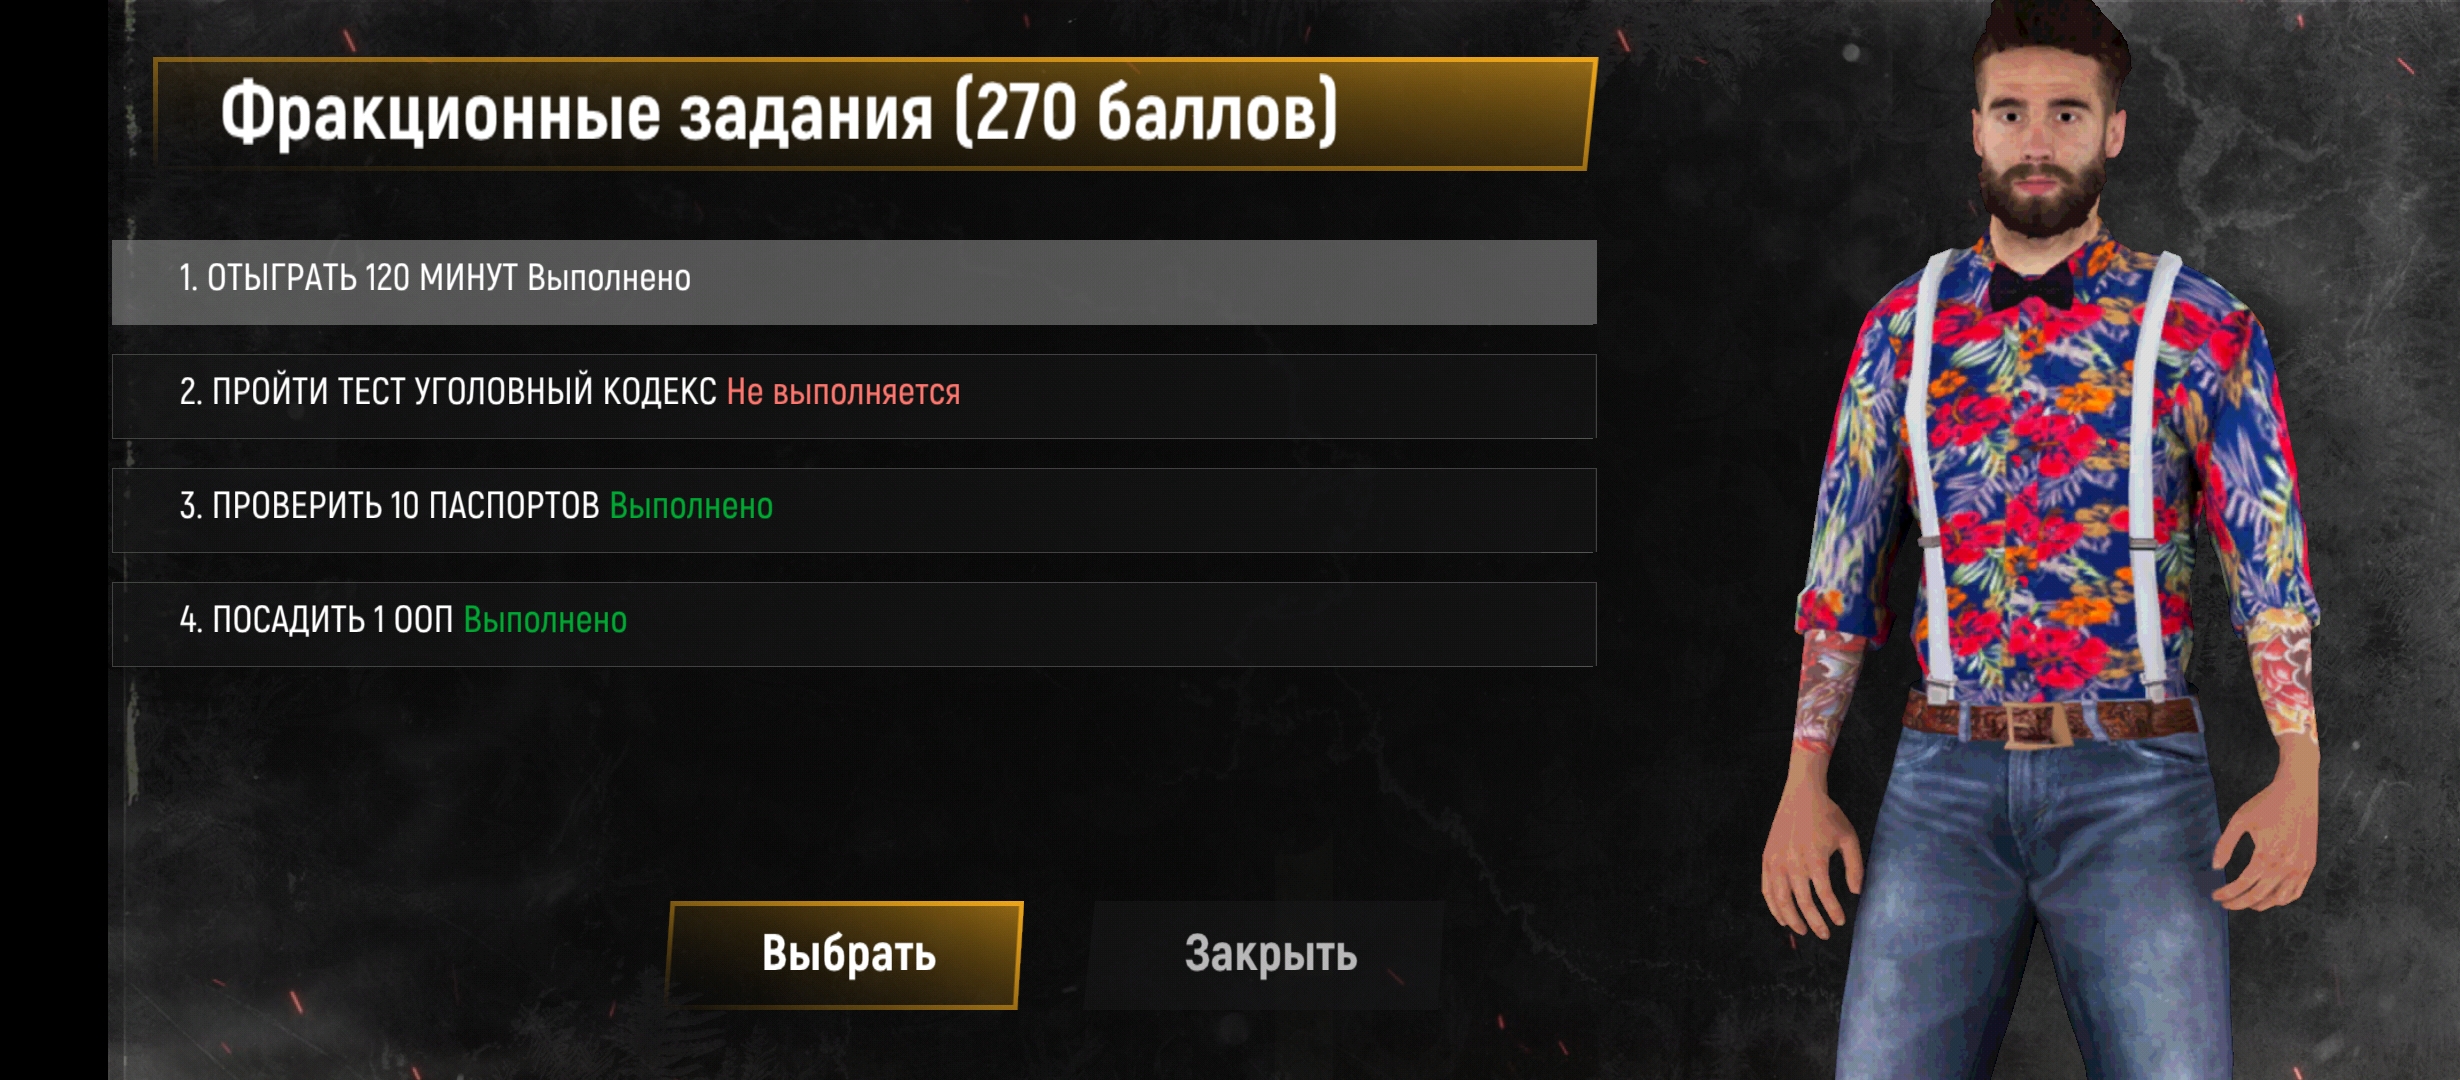Click the green Выполнено status of passports task

(x=691, y=506)
